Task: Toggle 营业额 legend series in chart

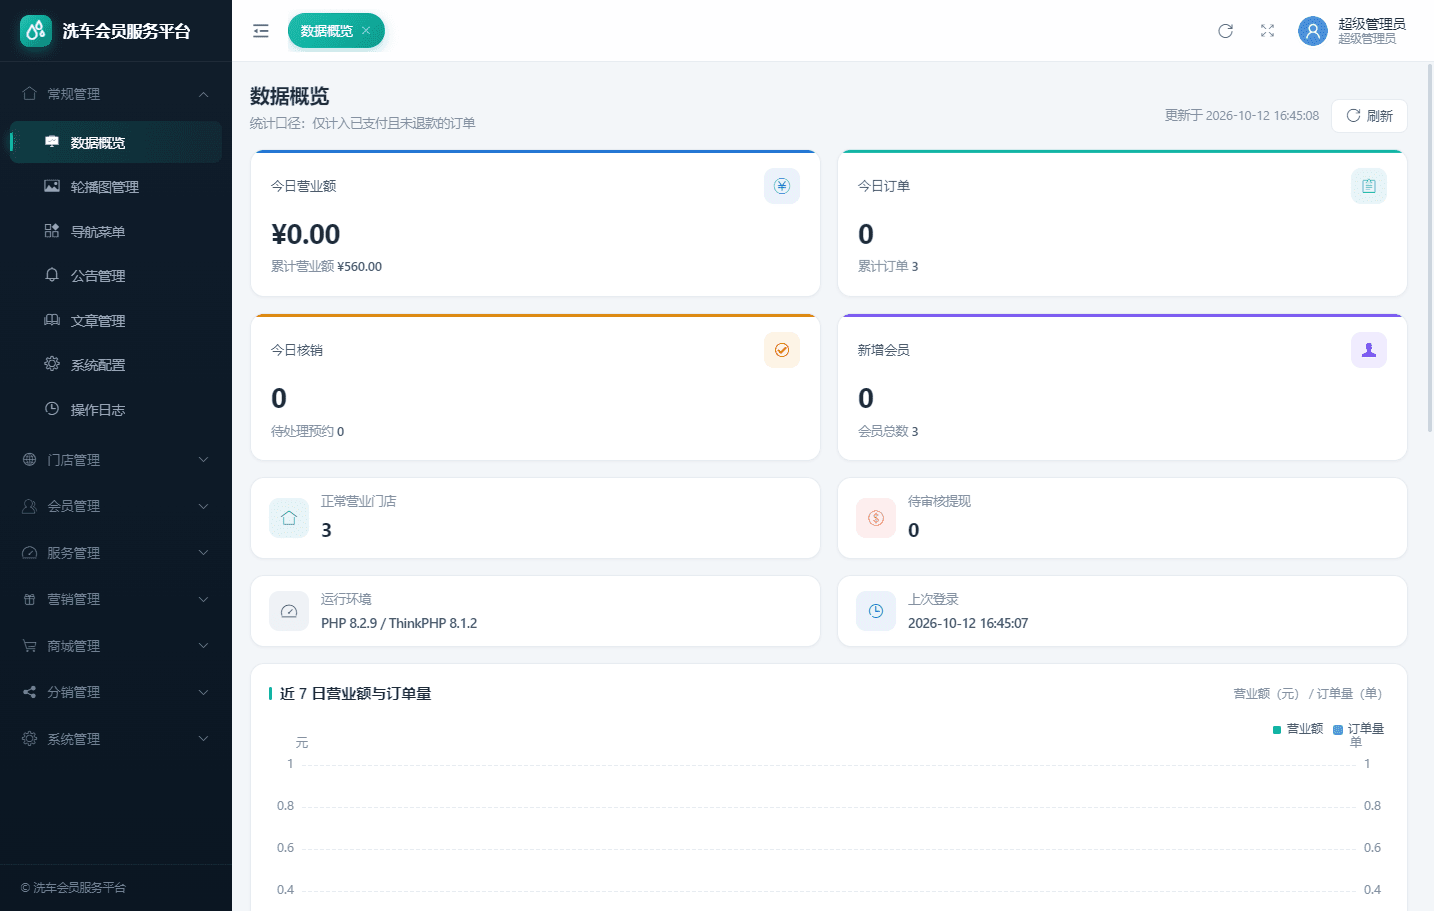Action: pyautogui.click(x=1298, y=729)
